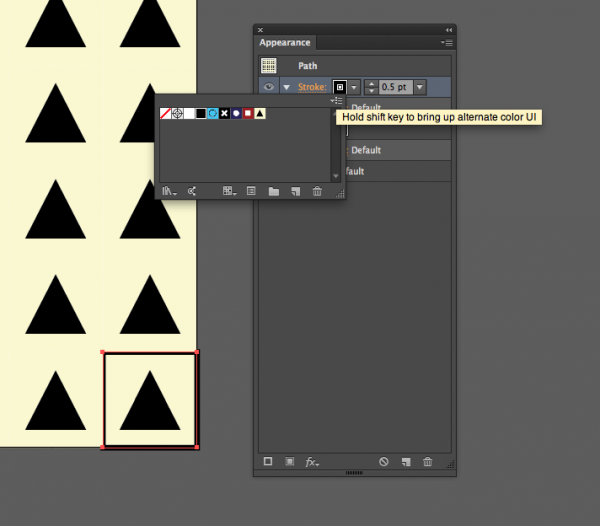Choose the cyan circle pattern swatch
This screenshot has height=526, width=600.
pos(213,114)
